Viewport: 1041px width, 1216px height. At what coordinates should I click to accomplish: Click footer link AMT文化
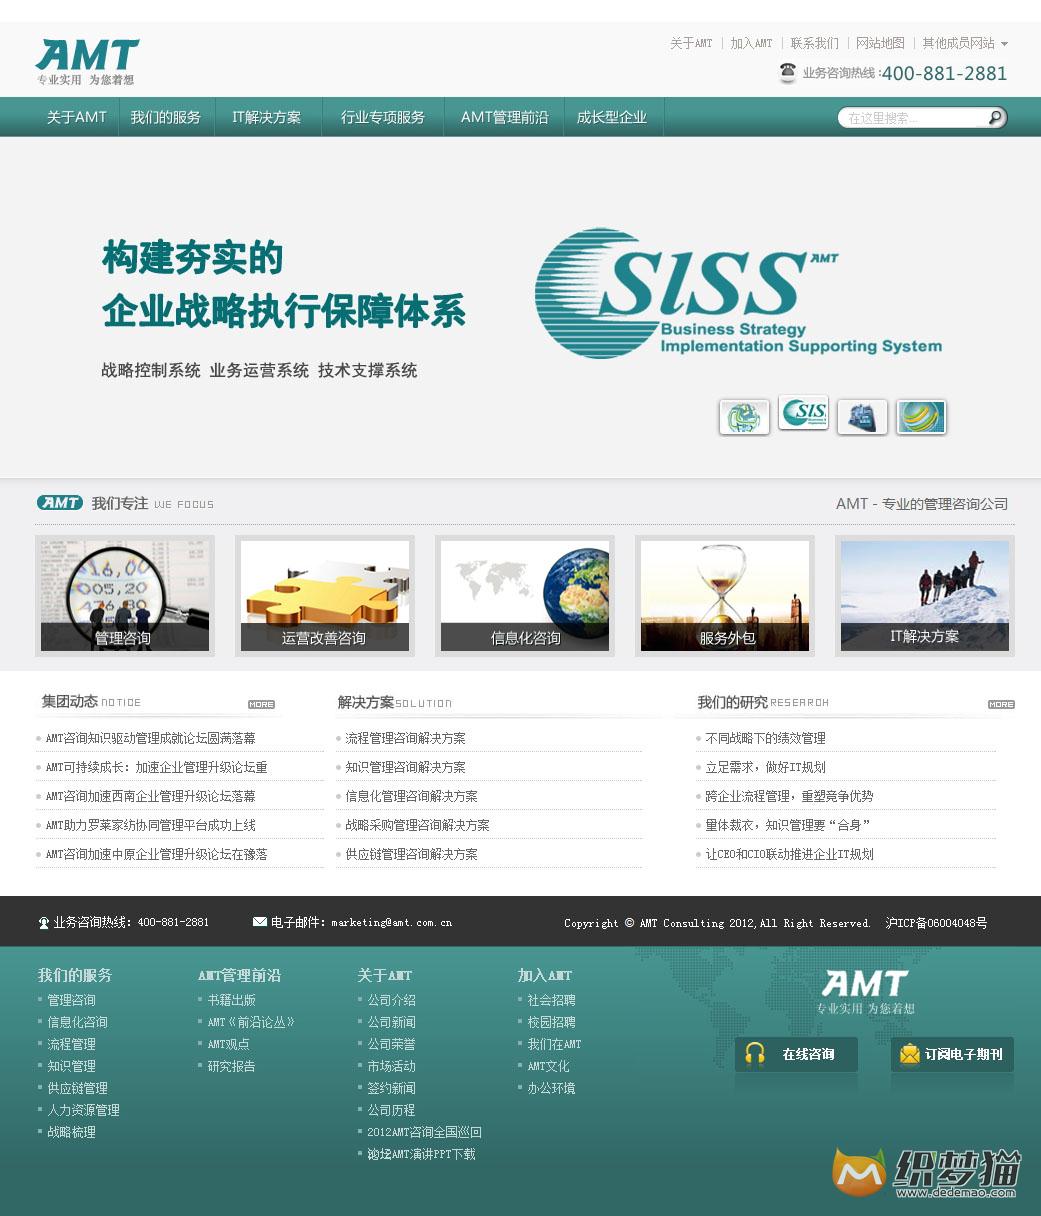(549, 1066)
